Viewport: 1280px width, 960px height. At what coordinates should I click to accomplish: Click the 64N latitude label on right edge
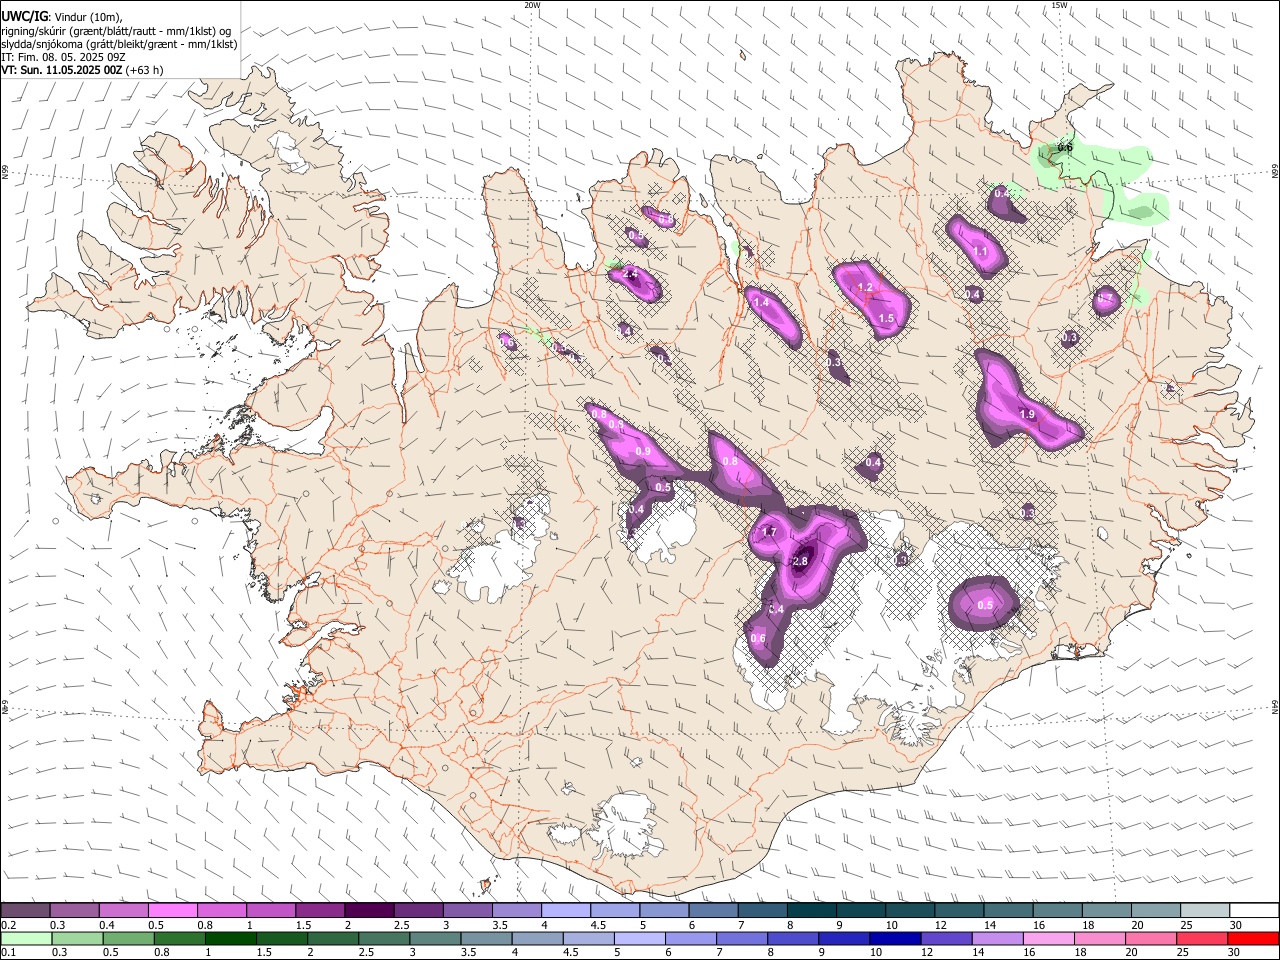(x=1275, y=707)
